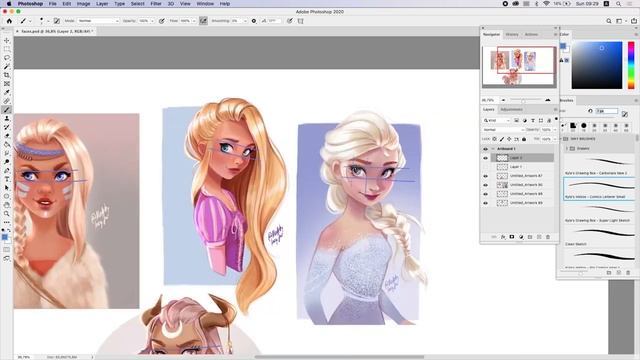Click the Search icon in the options bar

[609, 21]
